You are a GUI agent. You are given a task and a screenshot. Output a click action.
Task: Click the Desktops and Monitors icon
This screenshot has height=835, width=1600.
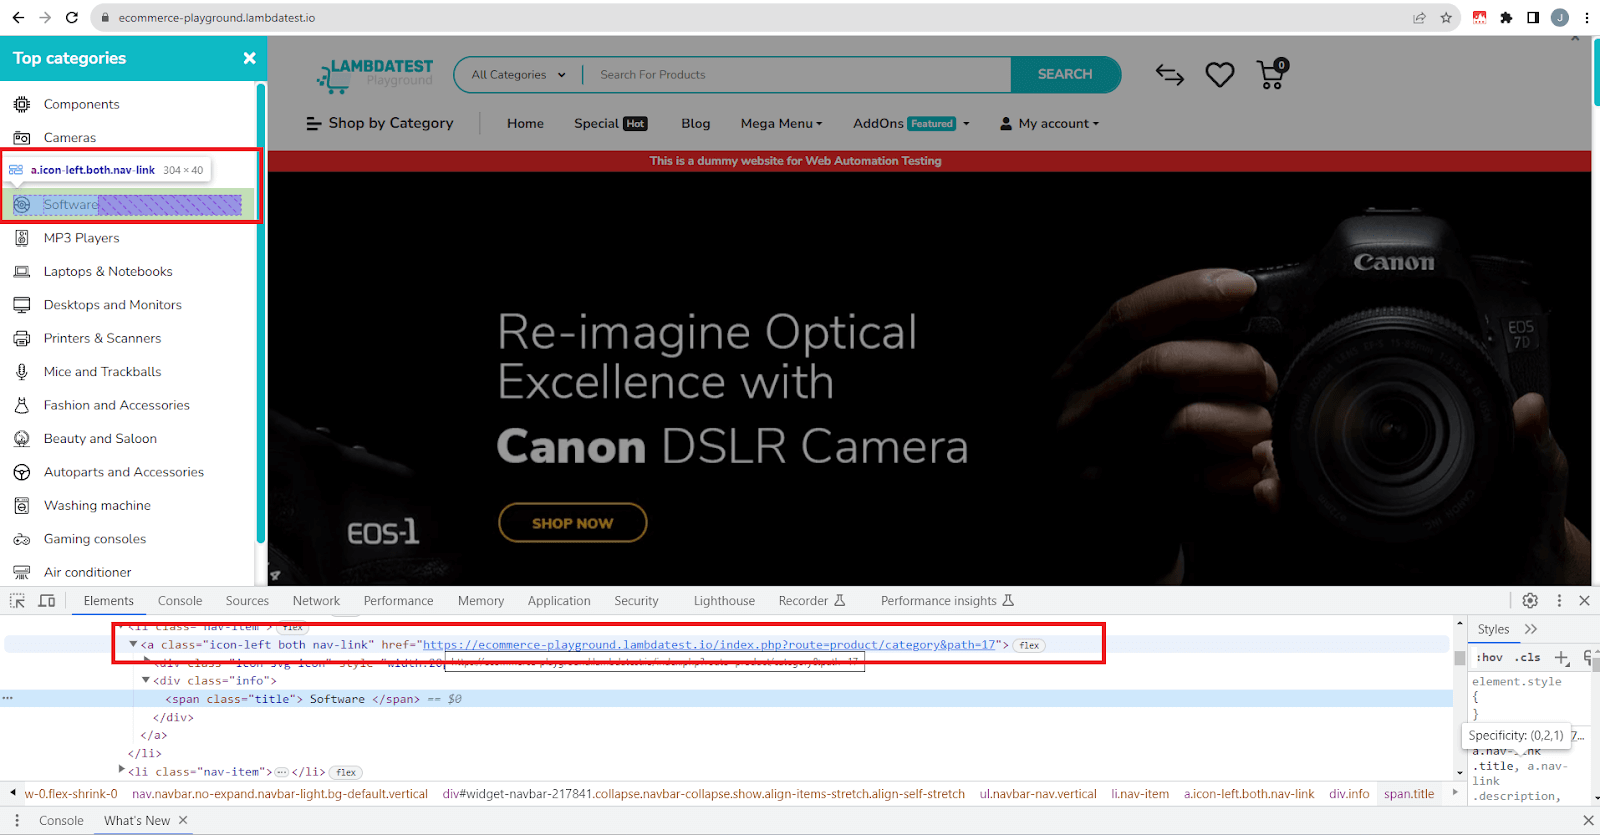click(22, 305)
